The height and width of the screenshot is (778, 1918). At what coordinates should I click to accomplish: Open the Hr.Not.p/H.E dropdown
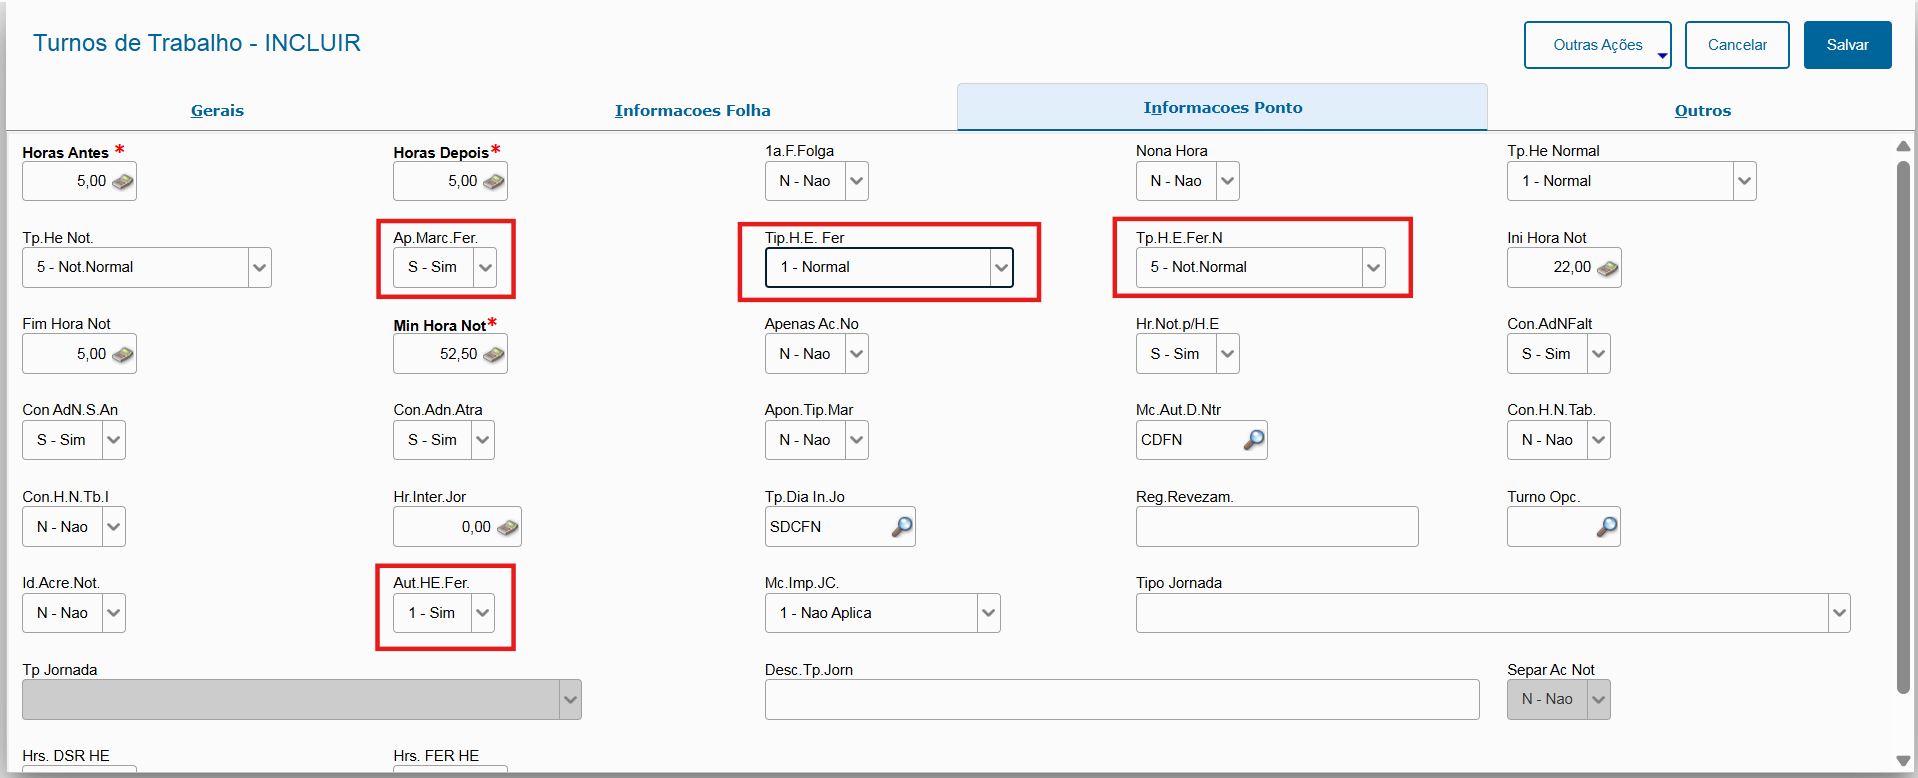point(1227,354)
